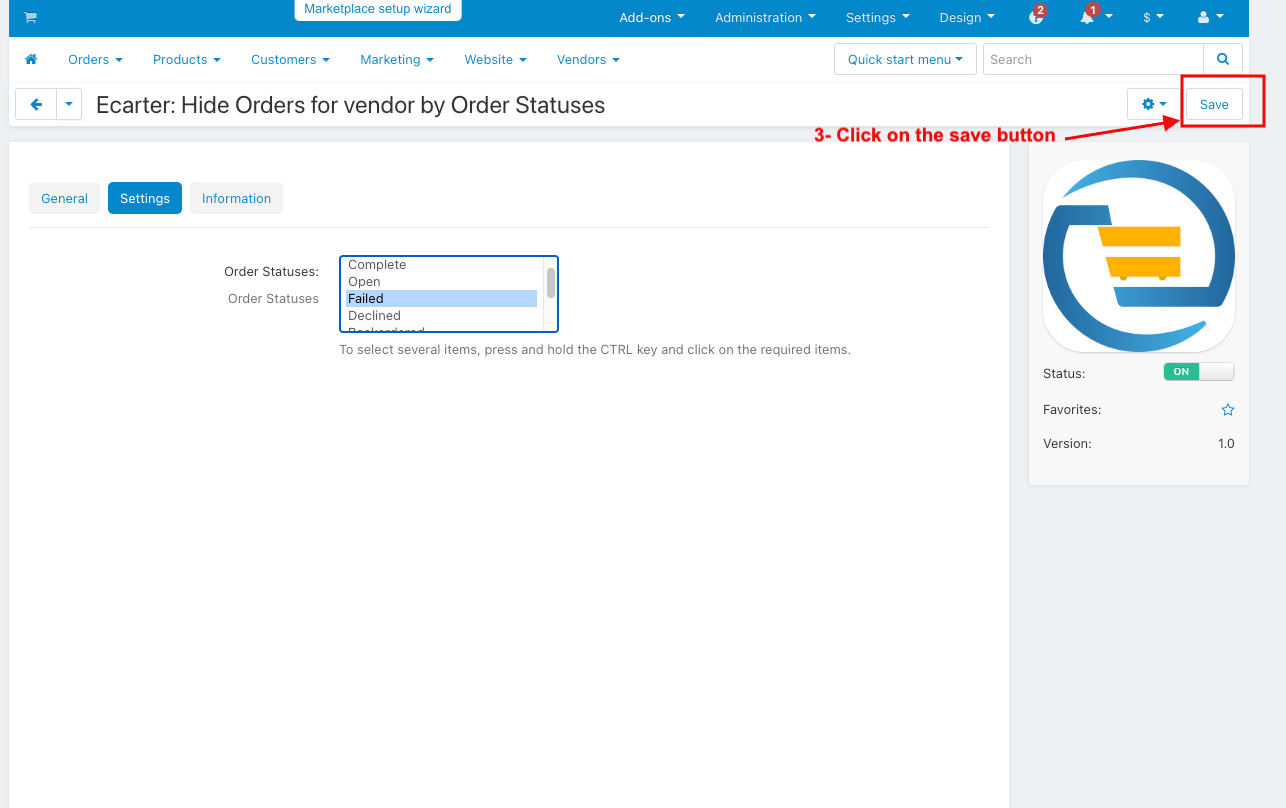Select Complete in Order Statuses list
This screenshot has height=808, width=1286.
pyautogui.click(x=441, y=265)
